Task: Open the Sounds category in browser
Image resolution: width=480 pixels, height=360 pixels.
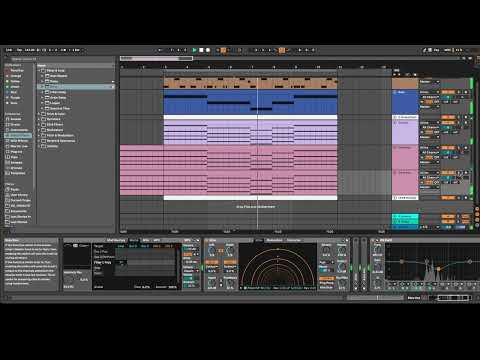Action: tap(16, 119)
